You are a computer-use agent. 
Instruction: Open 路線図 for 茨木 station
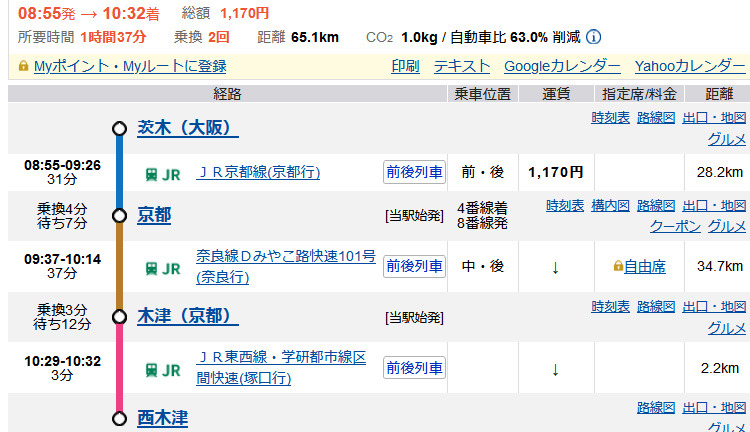[656, 117]
